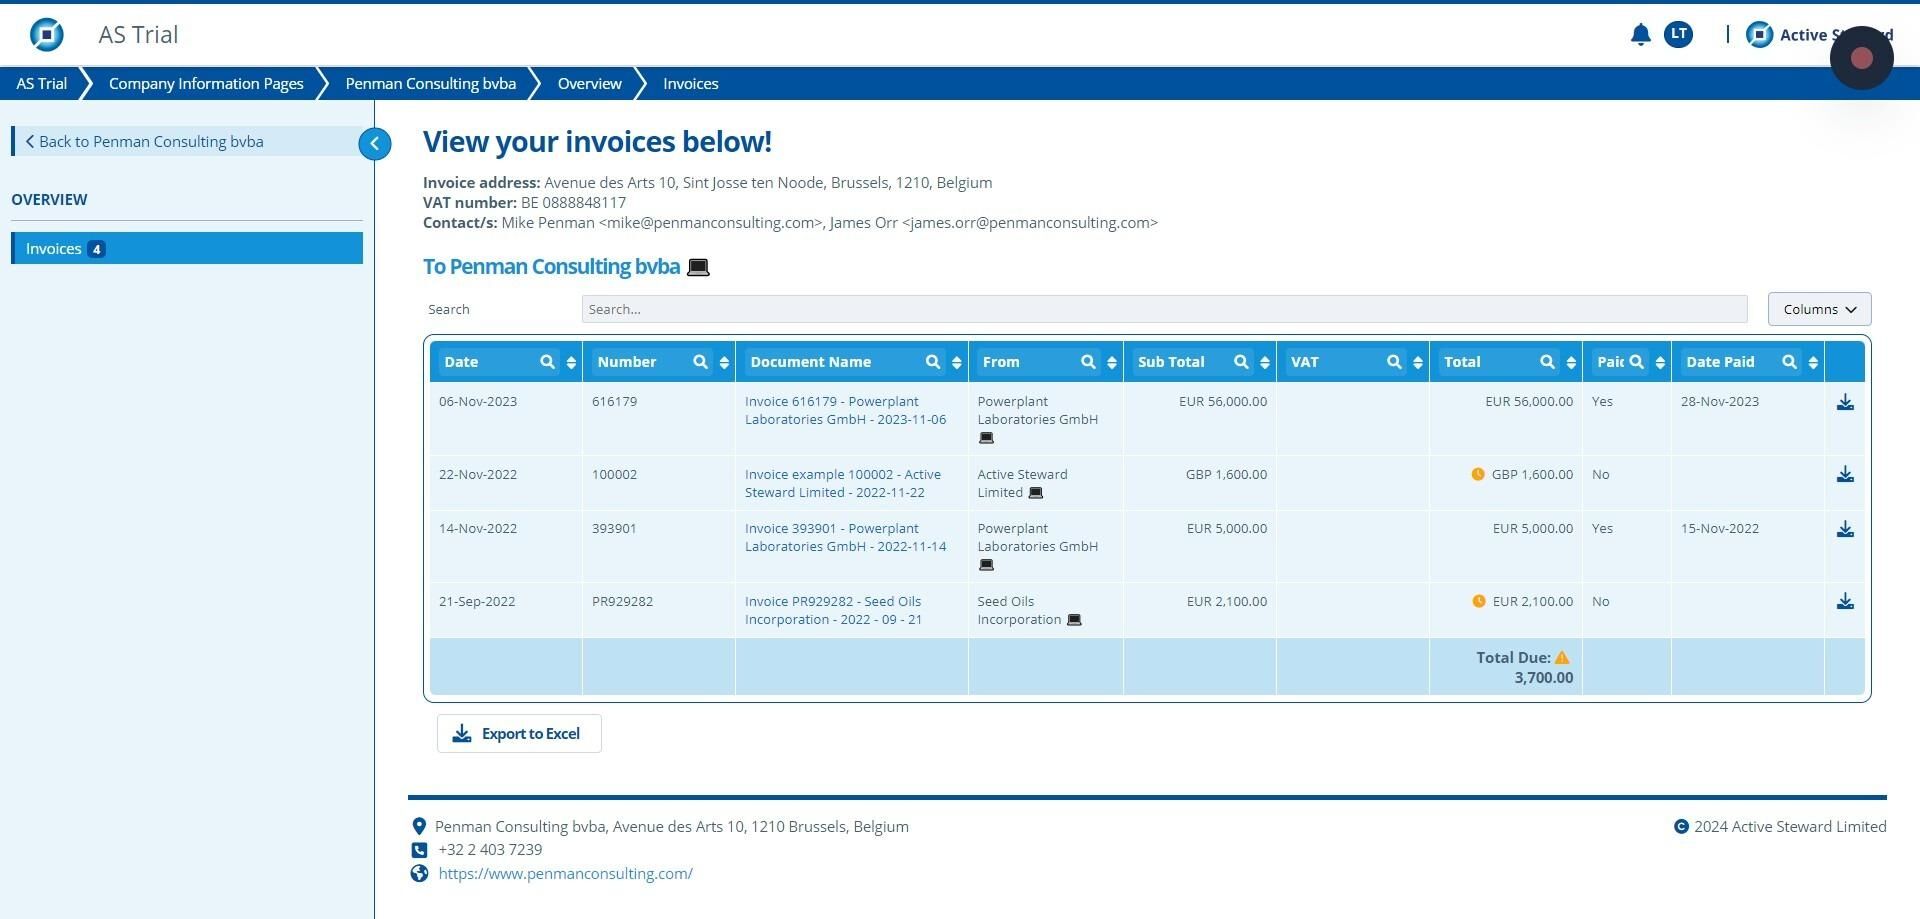This screenshot has height=919, width=1920.
Task: Download invoice PR929282 file
Action: 1845,602
